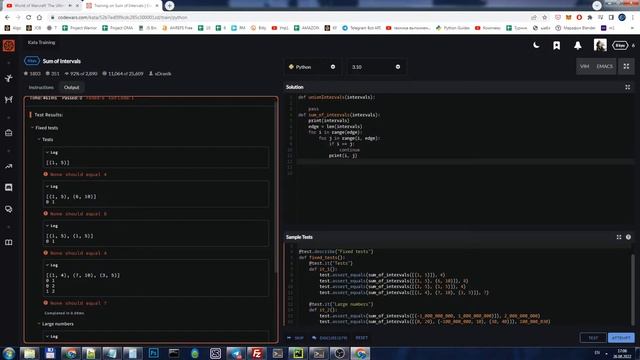Click the RESET link
This screenshot has height=360, width=640.
coord(362,338)
